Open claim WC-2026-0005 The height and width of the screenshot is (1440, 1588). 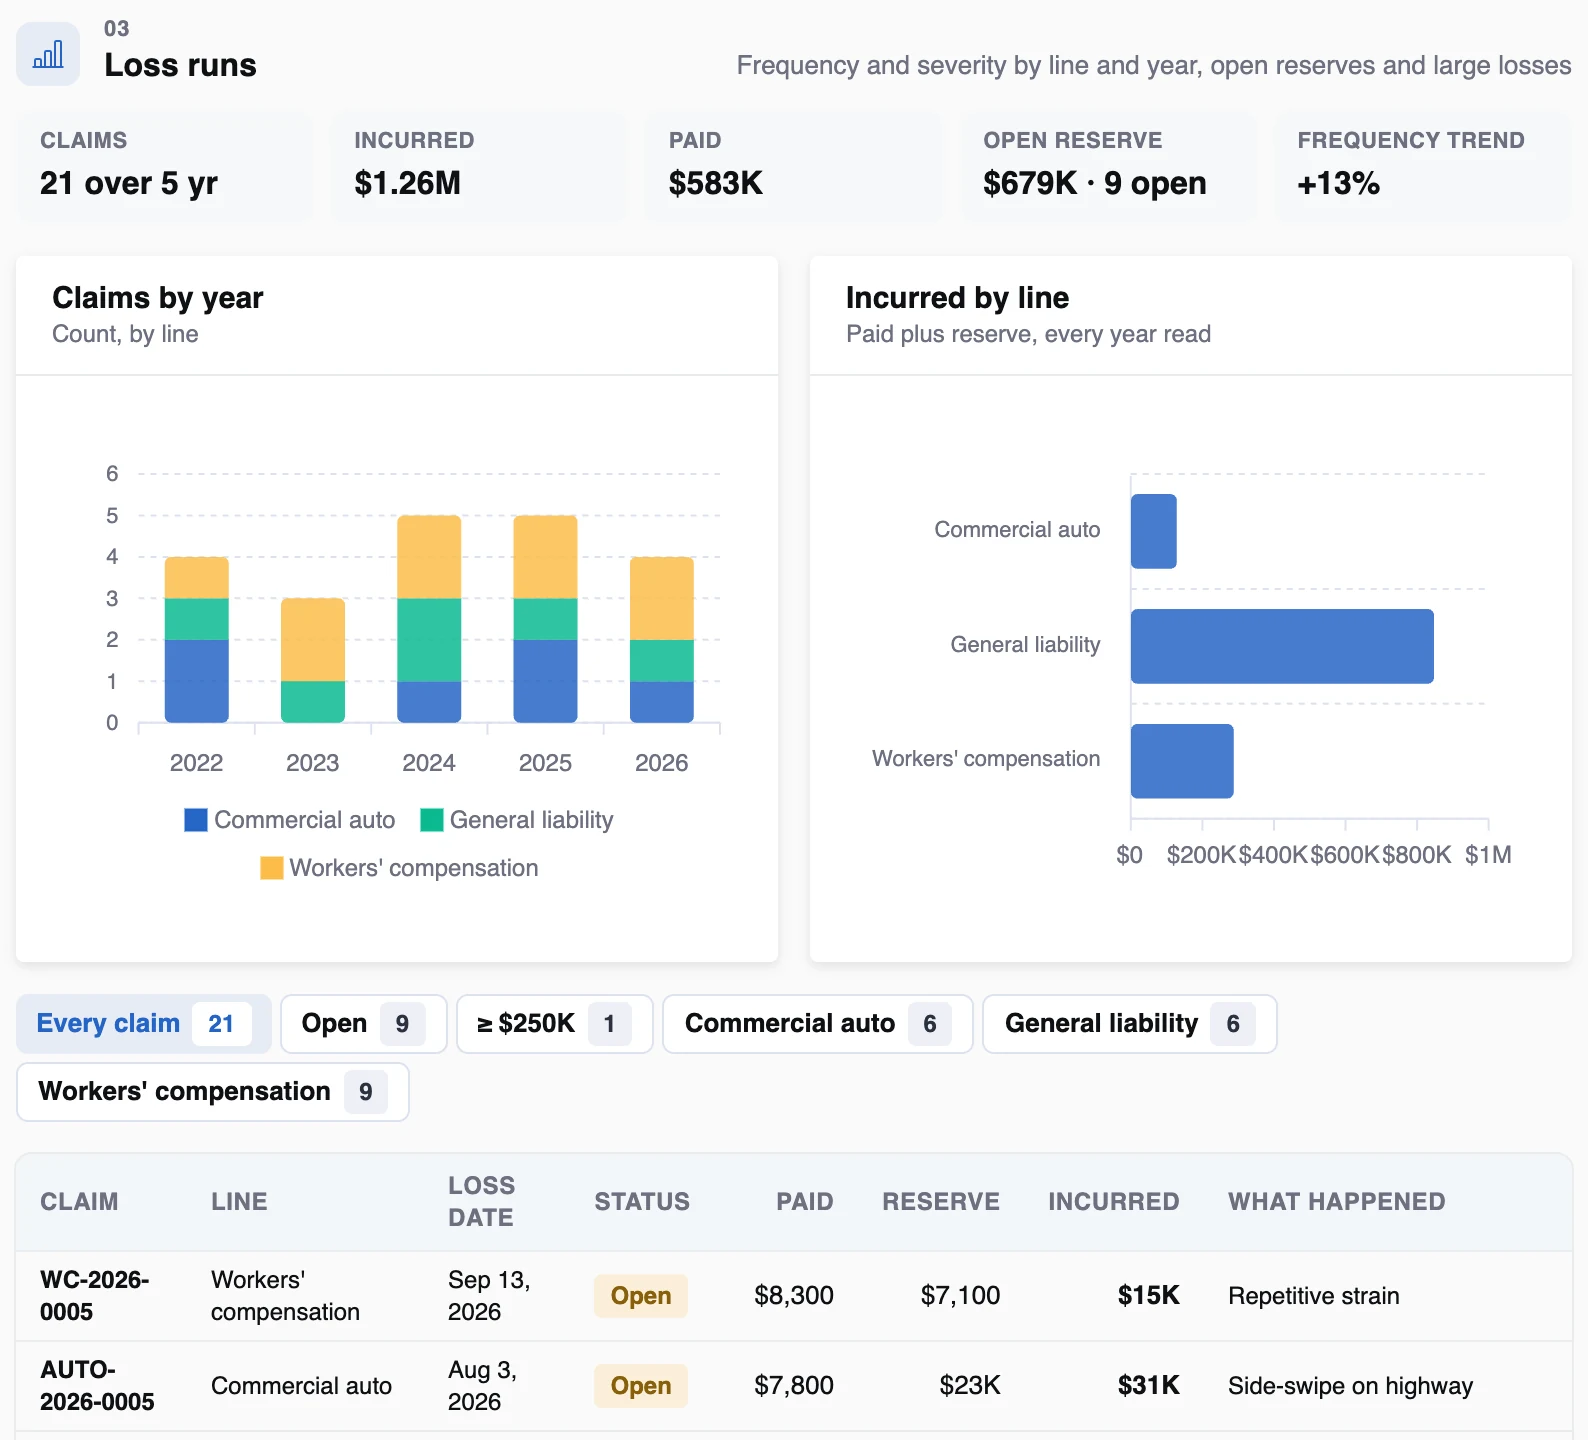pos(94,1296)
